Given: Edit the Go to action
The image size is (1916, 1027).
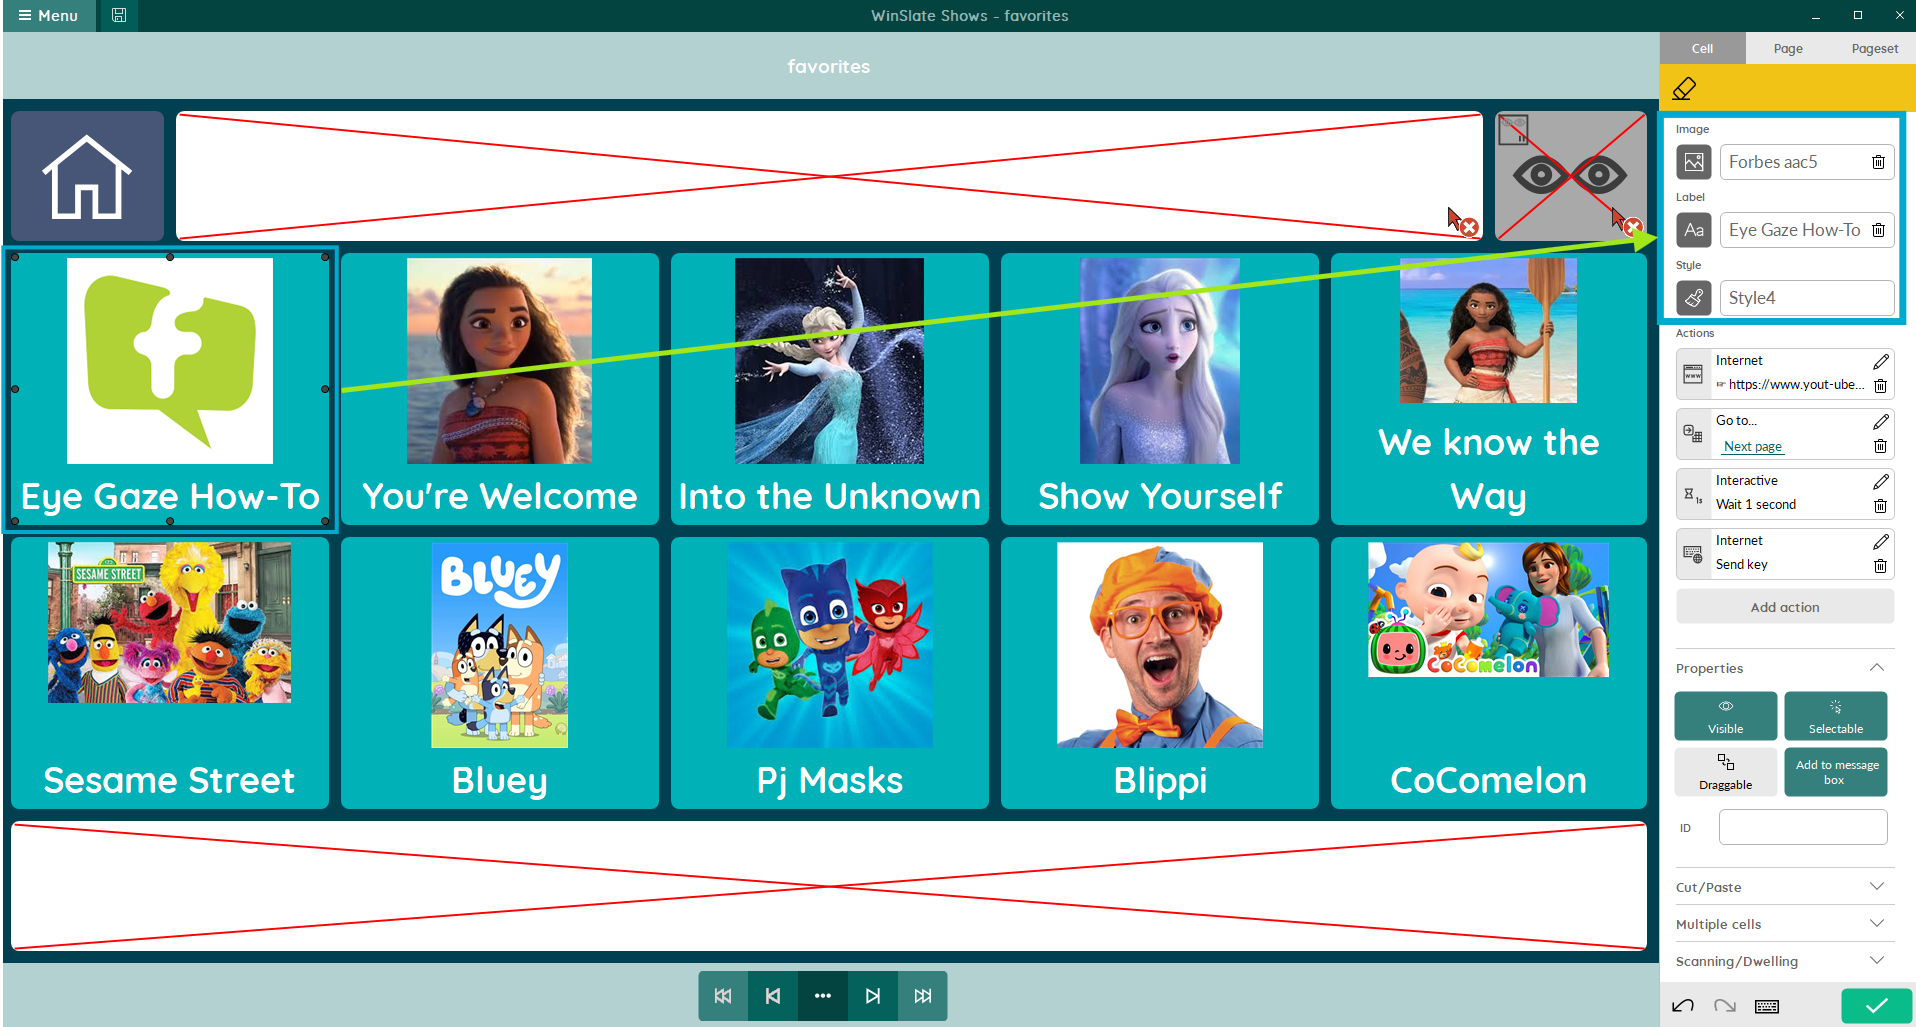Looking at the screenshot, I should coord(1881,421).
